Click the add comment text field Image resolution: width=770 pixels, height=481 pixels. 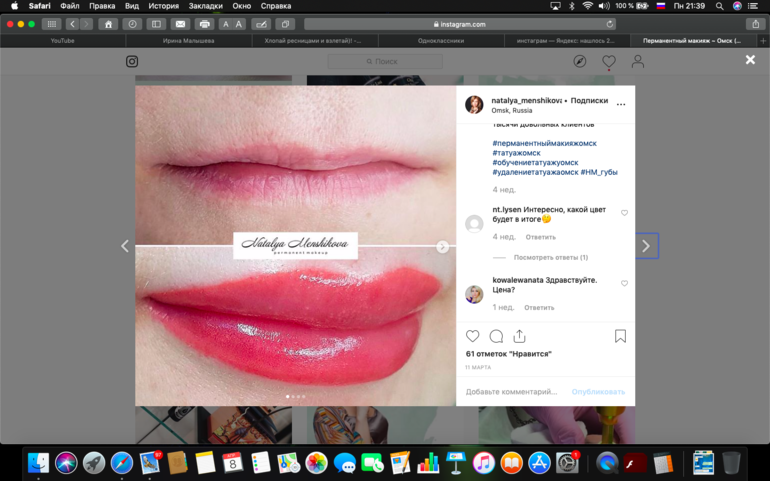[x=512, y=392]
